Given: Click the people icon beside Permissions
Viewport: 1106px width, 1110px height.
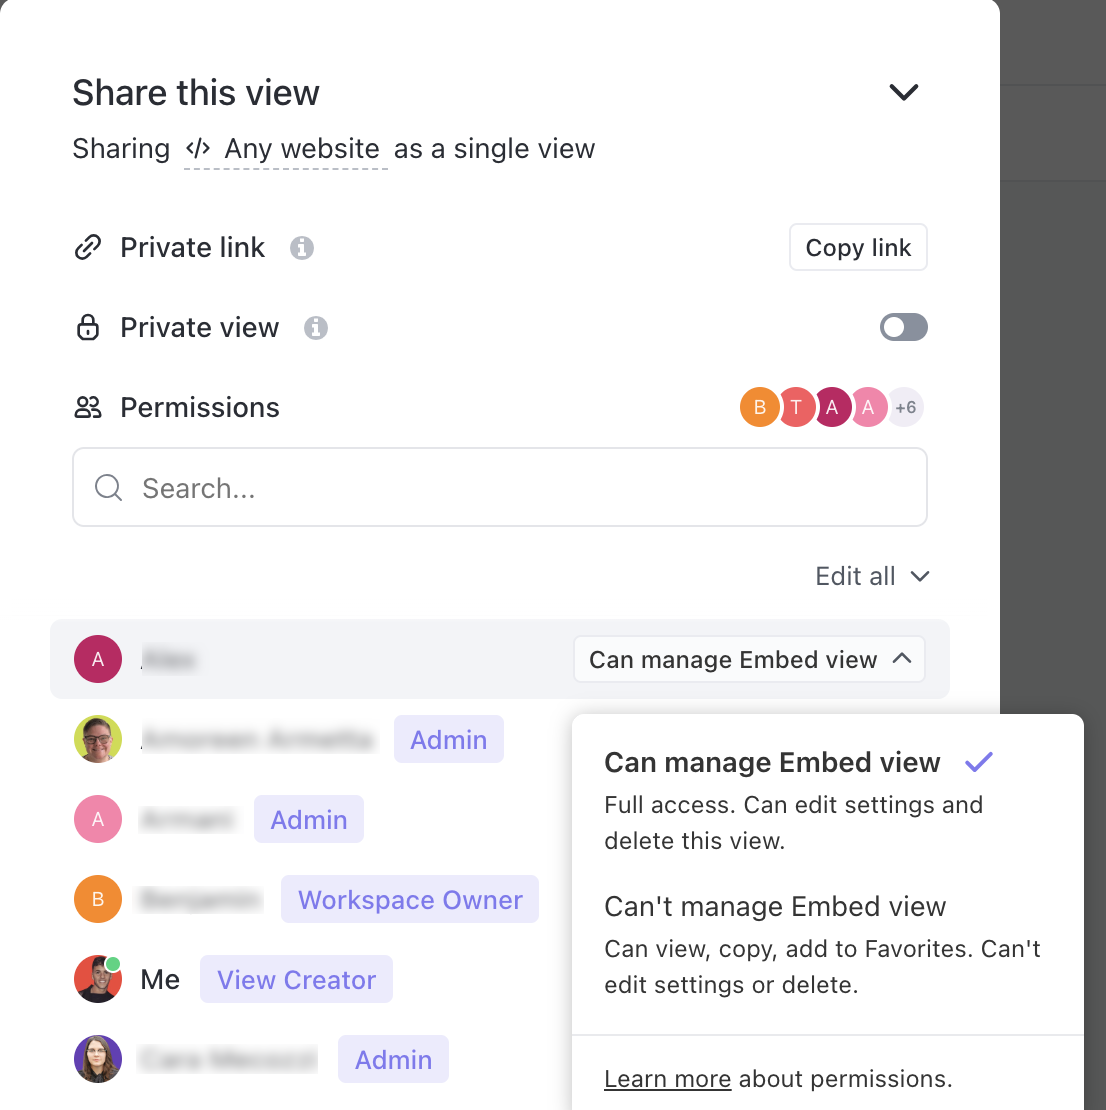Looking at the screenshot, I should coord(88,408).
